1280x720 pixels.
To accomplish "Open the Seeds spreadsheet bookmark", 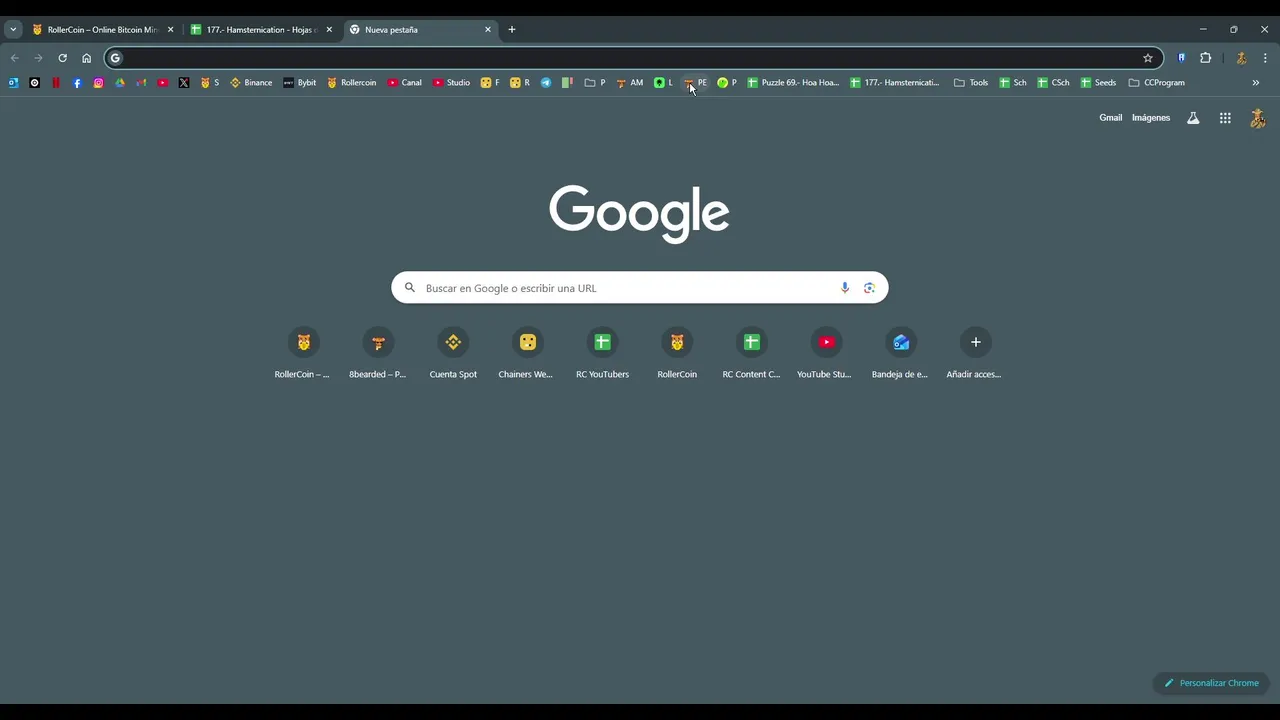I will point(1098,83).
